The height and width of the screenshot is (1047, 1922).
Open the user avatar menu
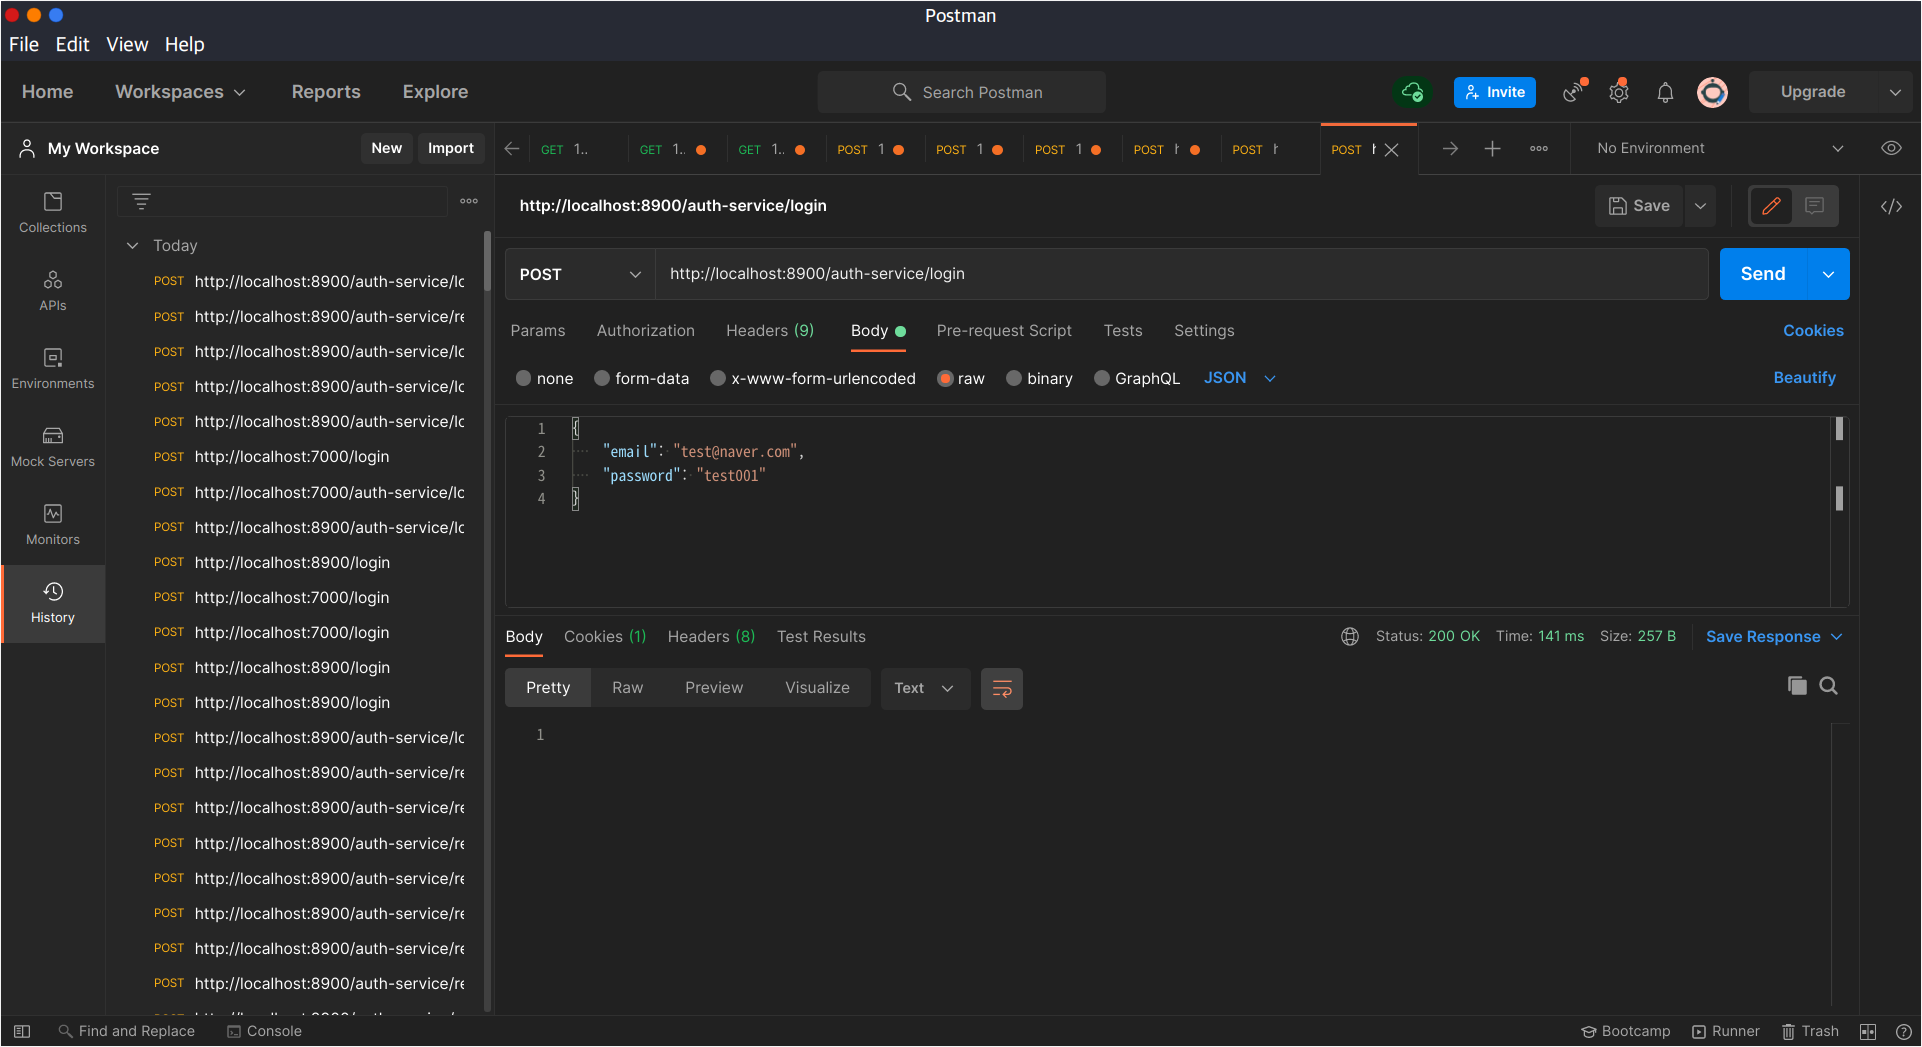1712,92
